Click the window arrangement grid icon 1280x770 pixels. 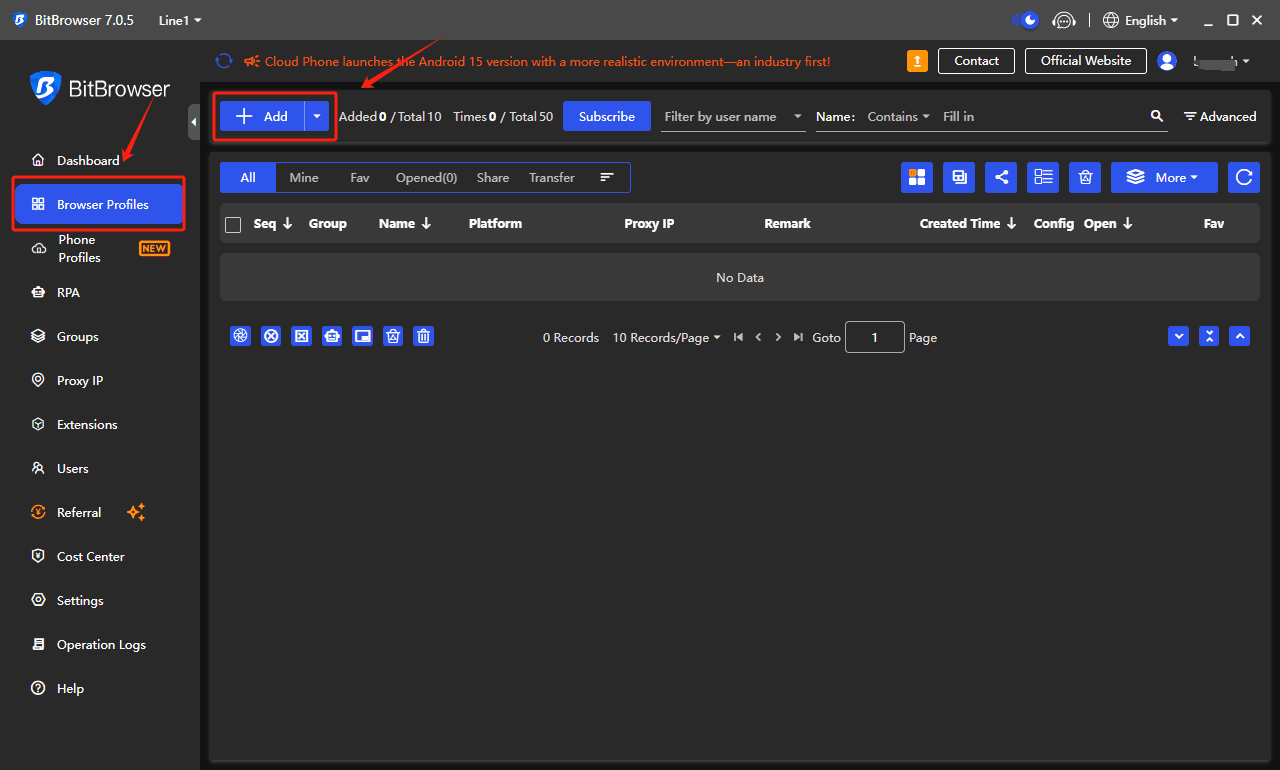(917, 177)
